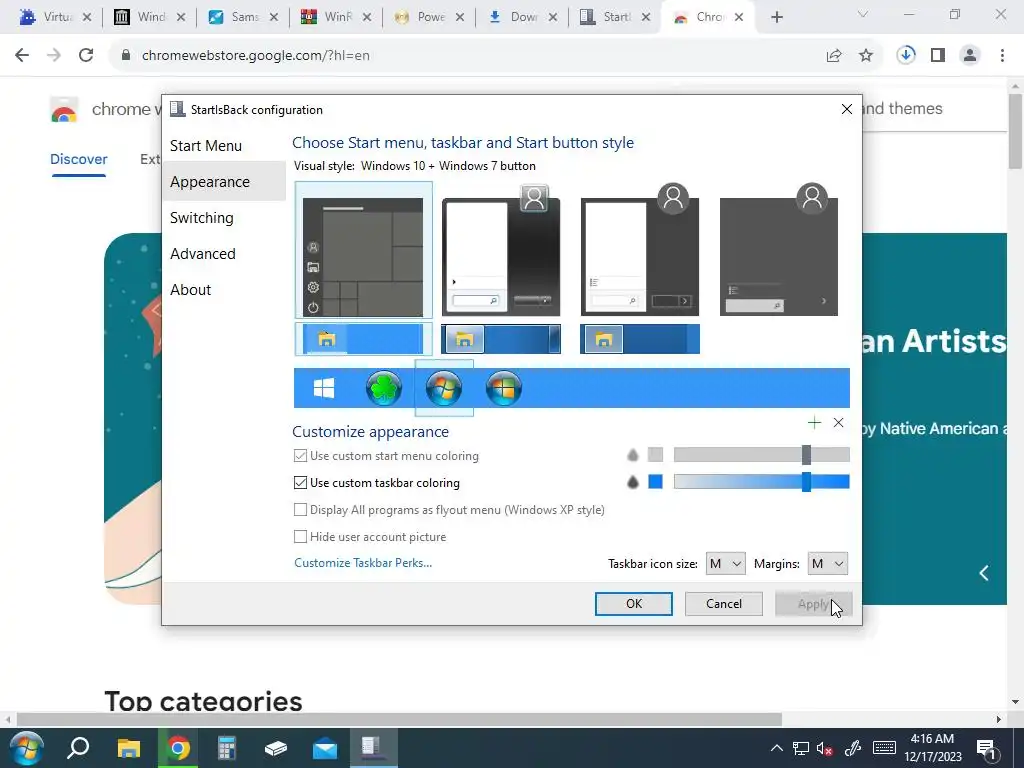Image resolution: width=1024 pixels, height=768 pixels.
Task: Open a new Chrome tab
Action: click(776, 17)
